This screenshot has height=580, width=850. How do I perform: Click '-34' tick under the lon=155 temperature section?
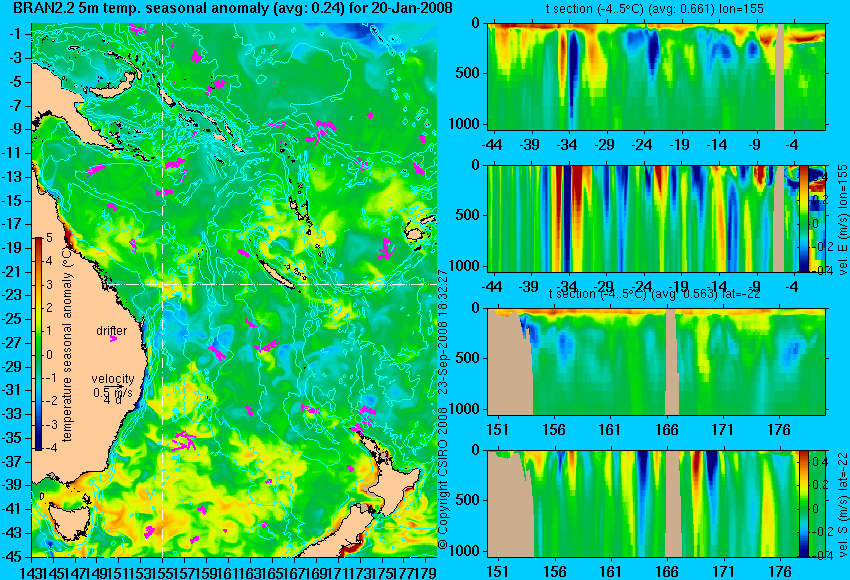tap(567, 145)
